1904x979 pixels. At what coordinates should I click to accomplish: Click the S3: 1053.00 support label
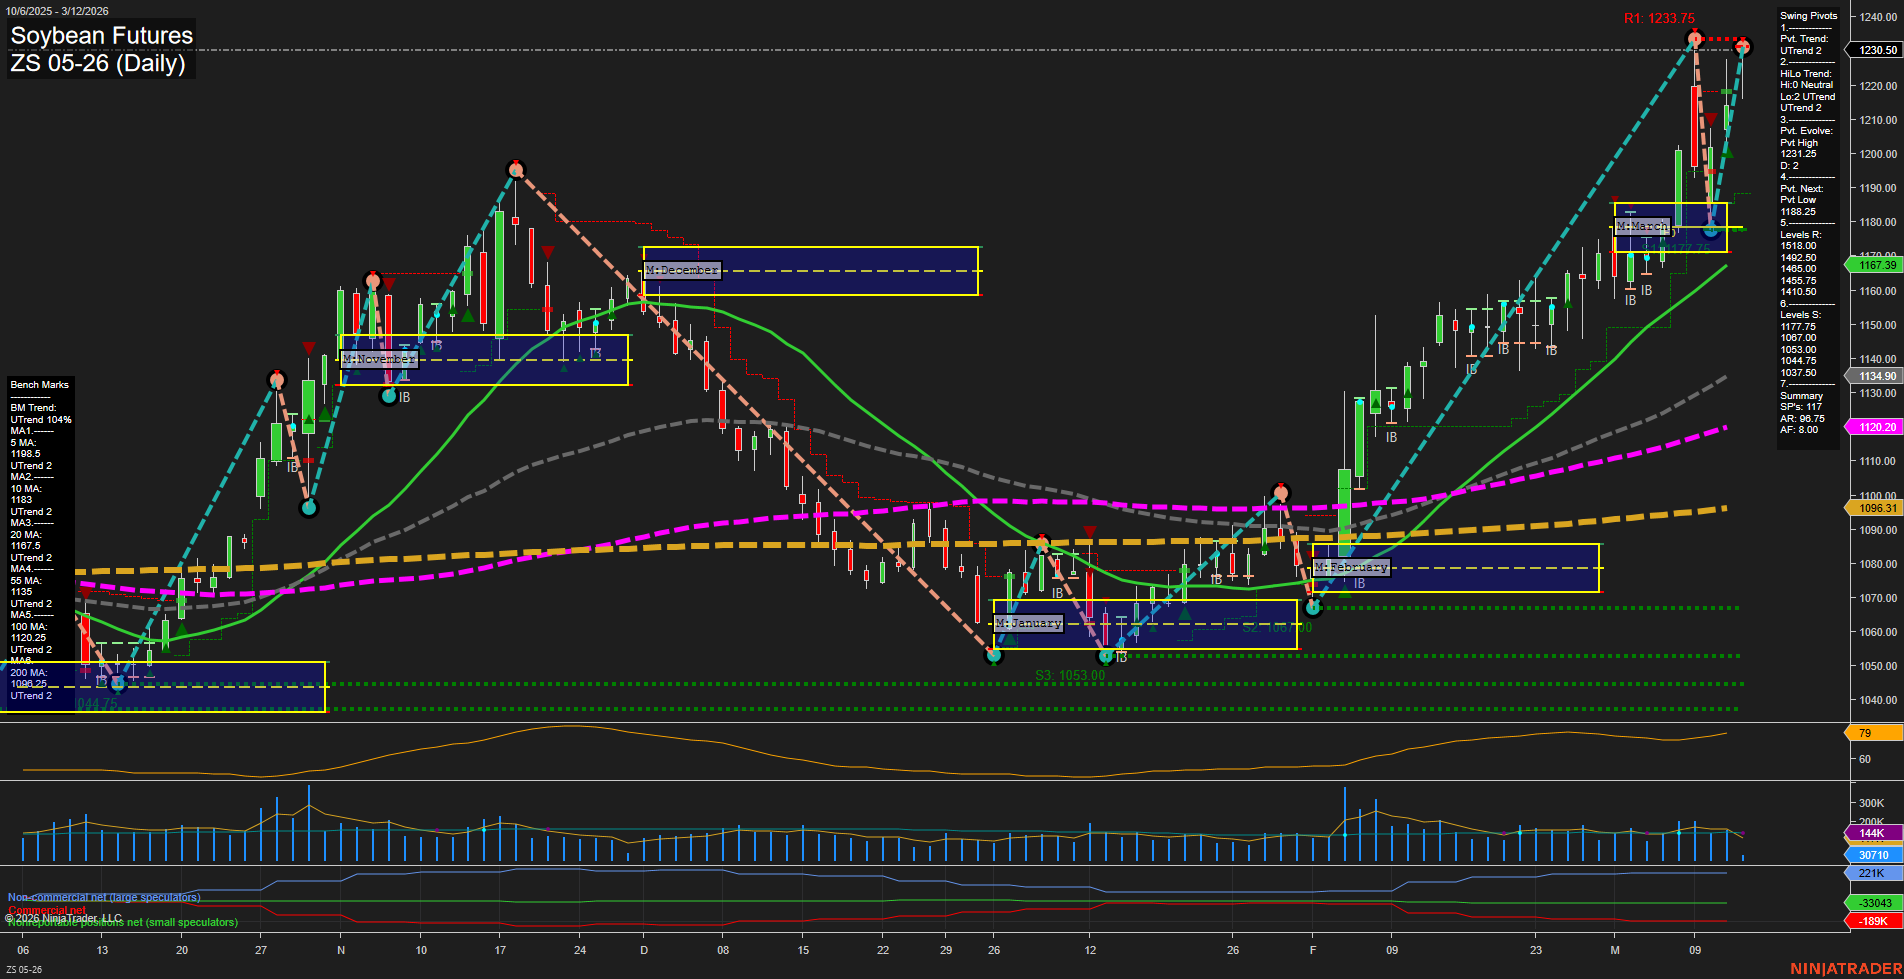[x=1070, y=675]
